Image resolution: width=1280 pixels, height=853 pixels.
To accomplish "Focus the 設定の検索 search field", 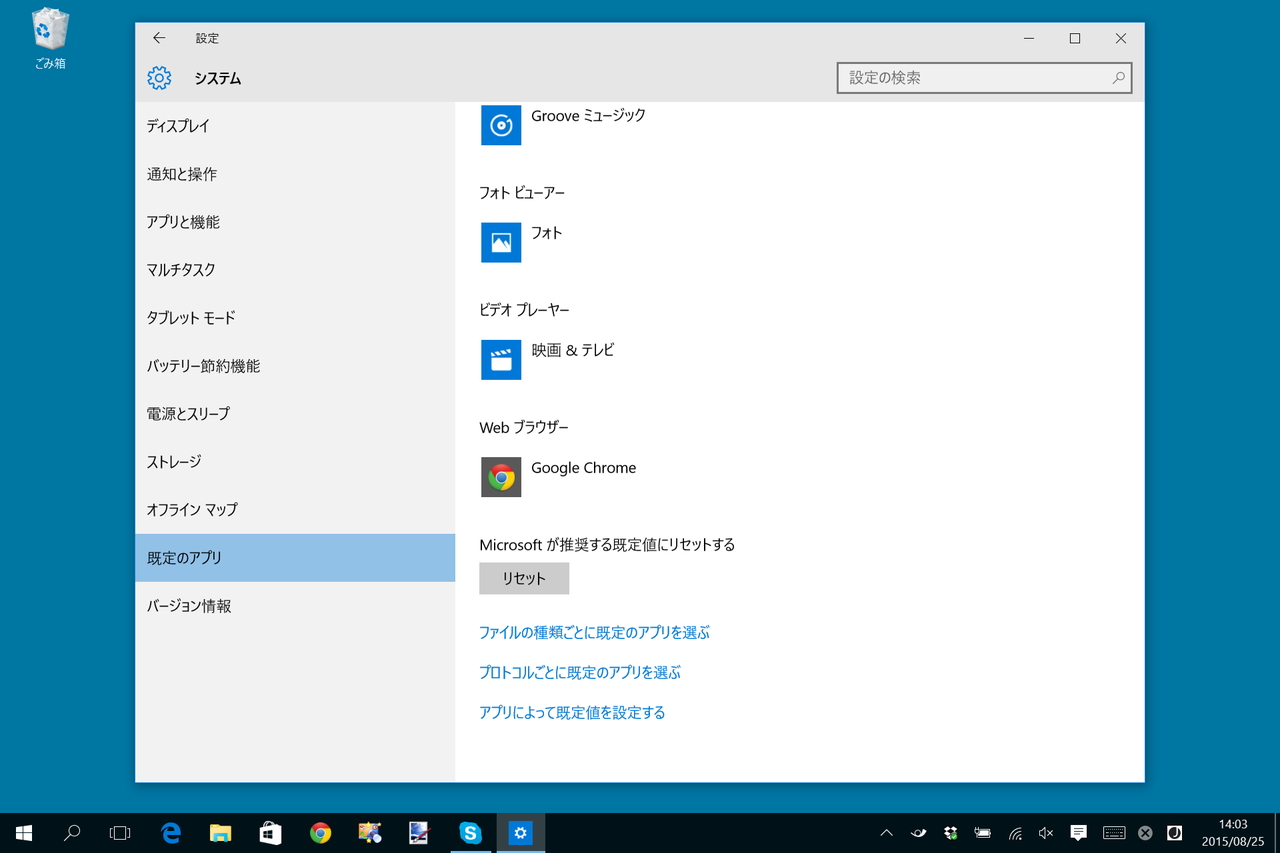I will (984, 78).
